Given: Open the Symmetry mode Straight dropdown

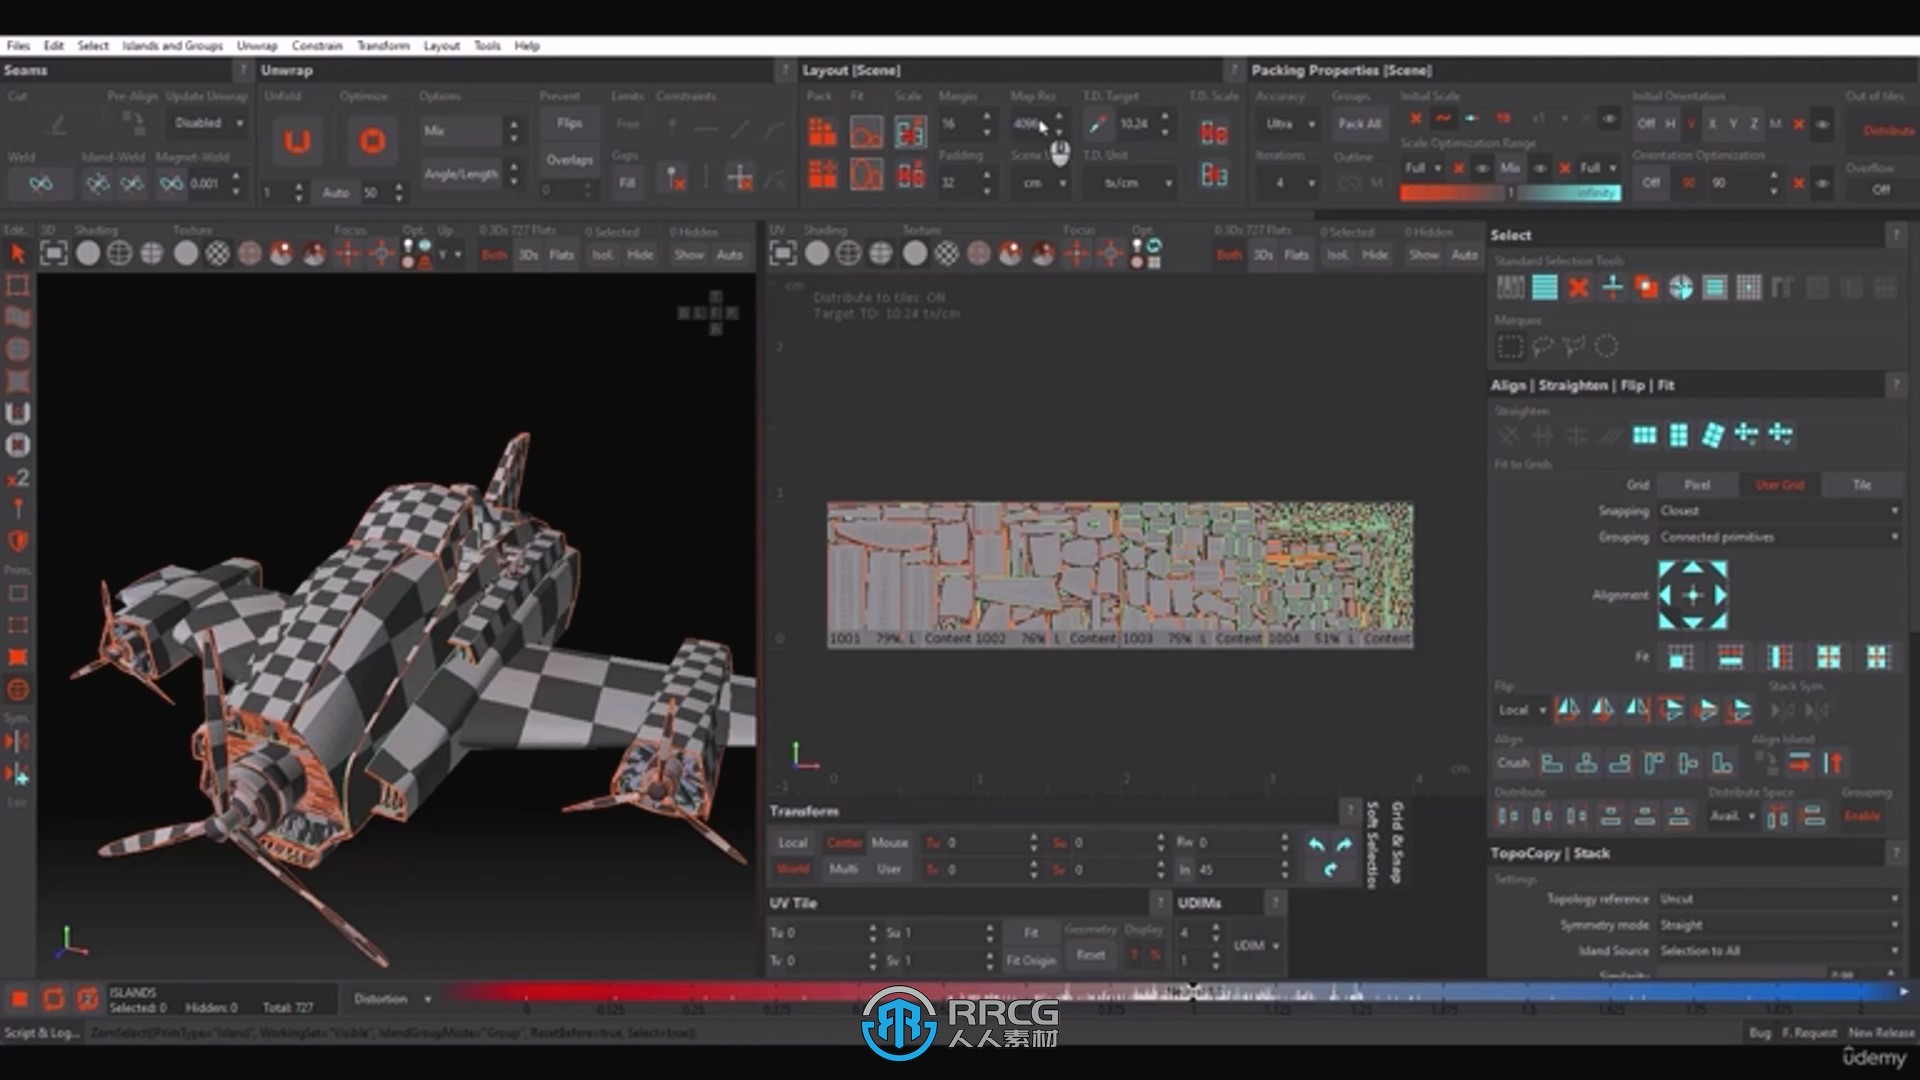Looking at the screenshot, I should pyautogui.click(x=1779, y=925).
